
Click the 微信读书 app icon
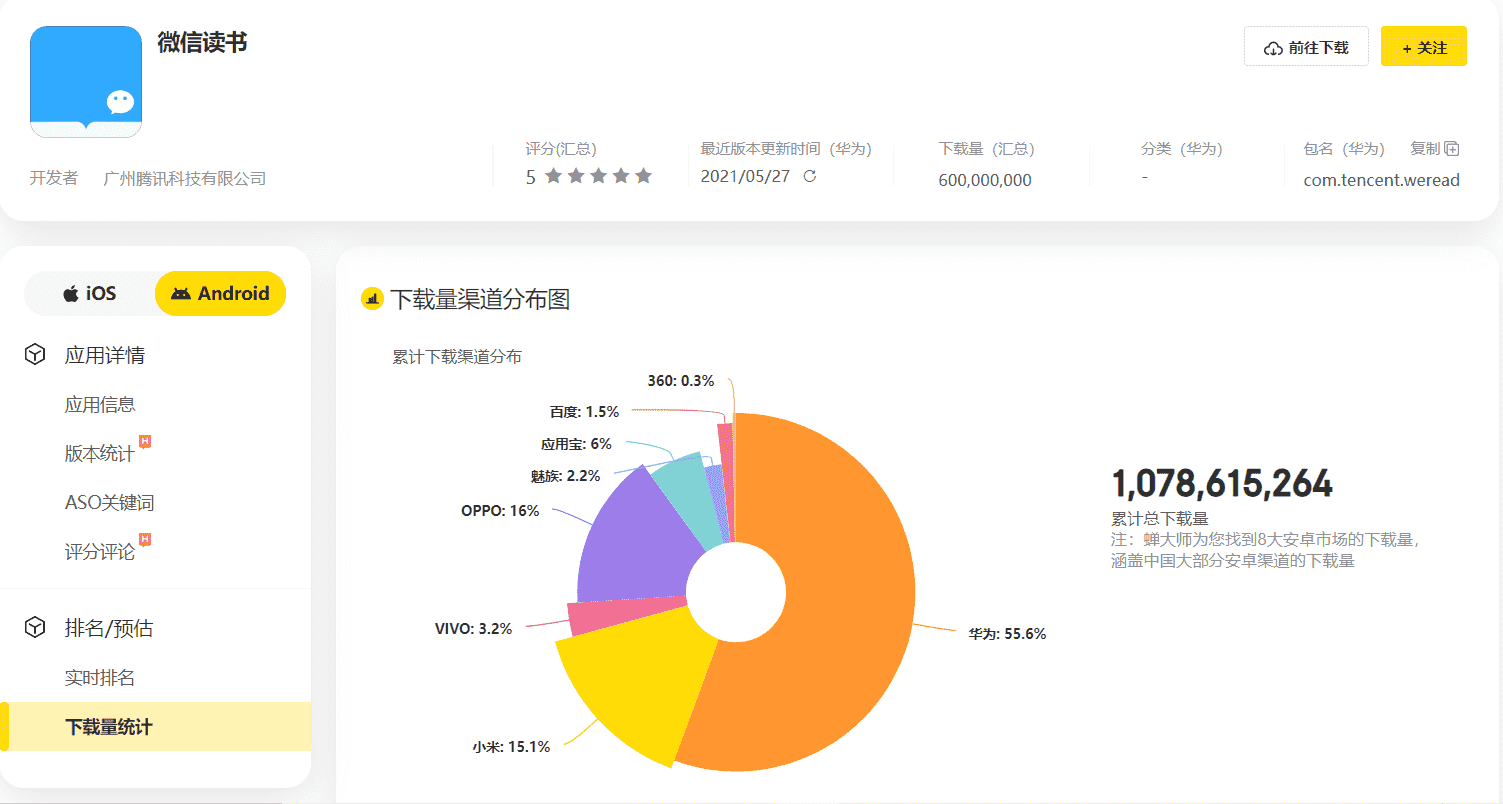[86, 82]
